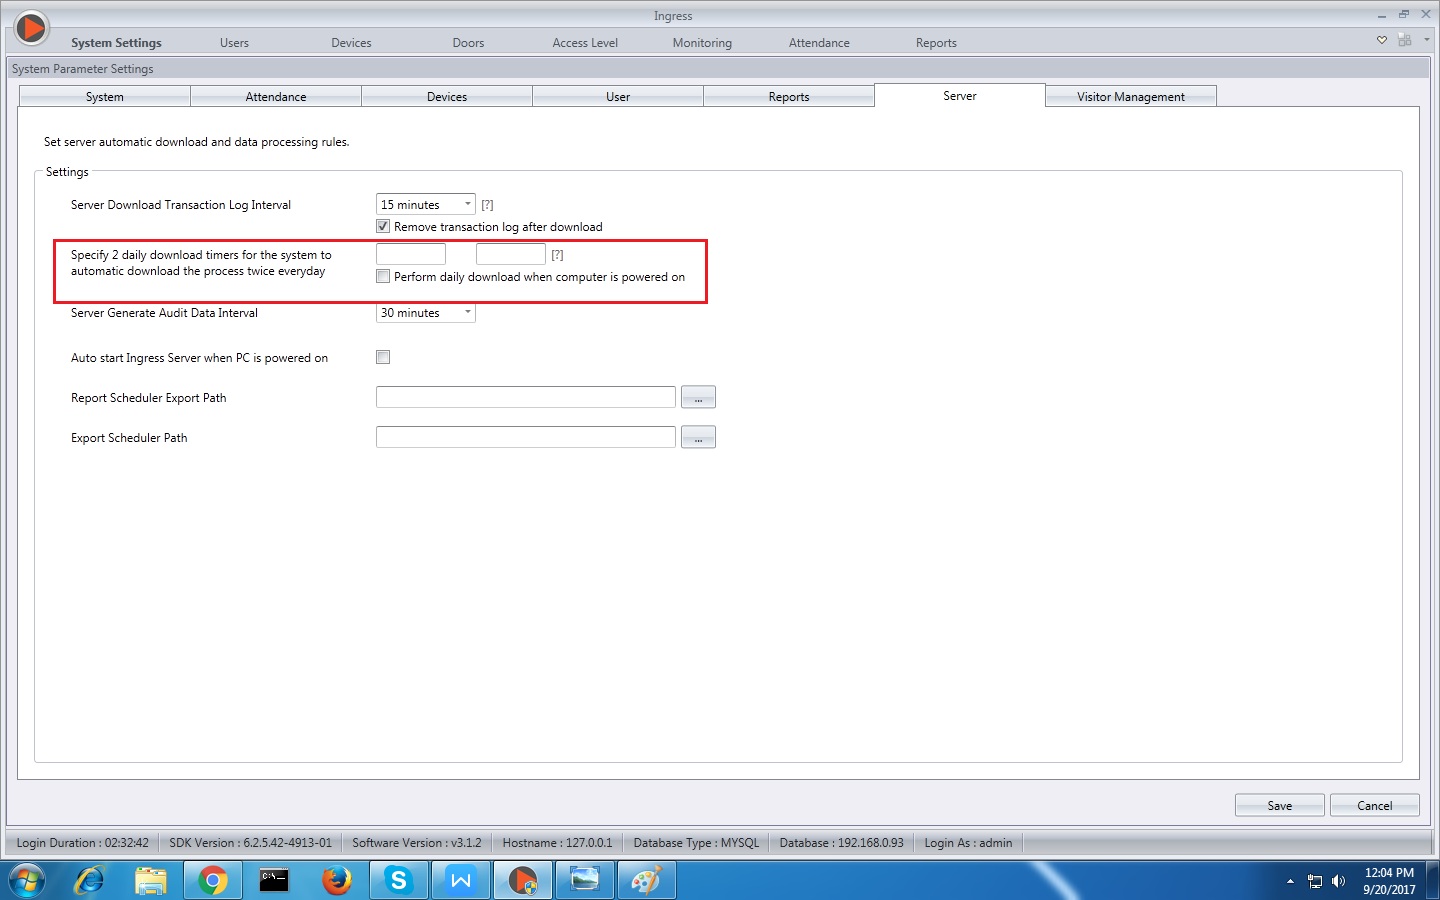
Task: Launch Firefox from the taskbar
Action: pos(336,880)
